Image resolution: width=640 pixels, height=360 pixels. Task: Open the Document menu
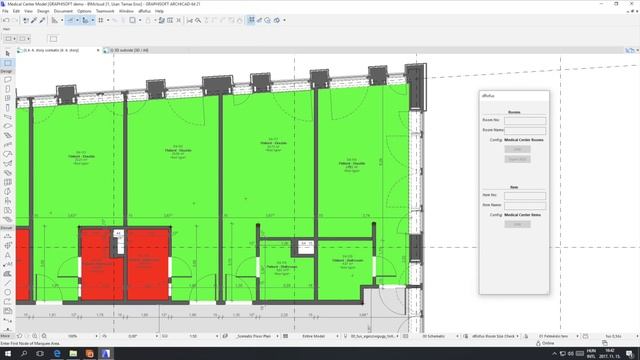pyautogui.click(x=63, y=11)
